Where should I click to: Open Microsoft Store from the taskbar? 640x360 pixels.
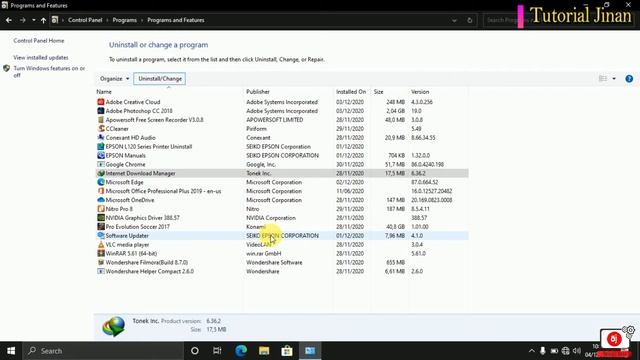(x=287, y=351)
